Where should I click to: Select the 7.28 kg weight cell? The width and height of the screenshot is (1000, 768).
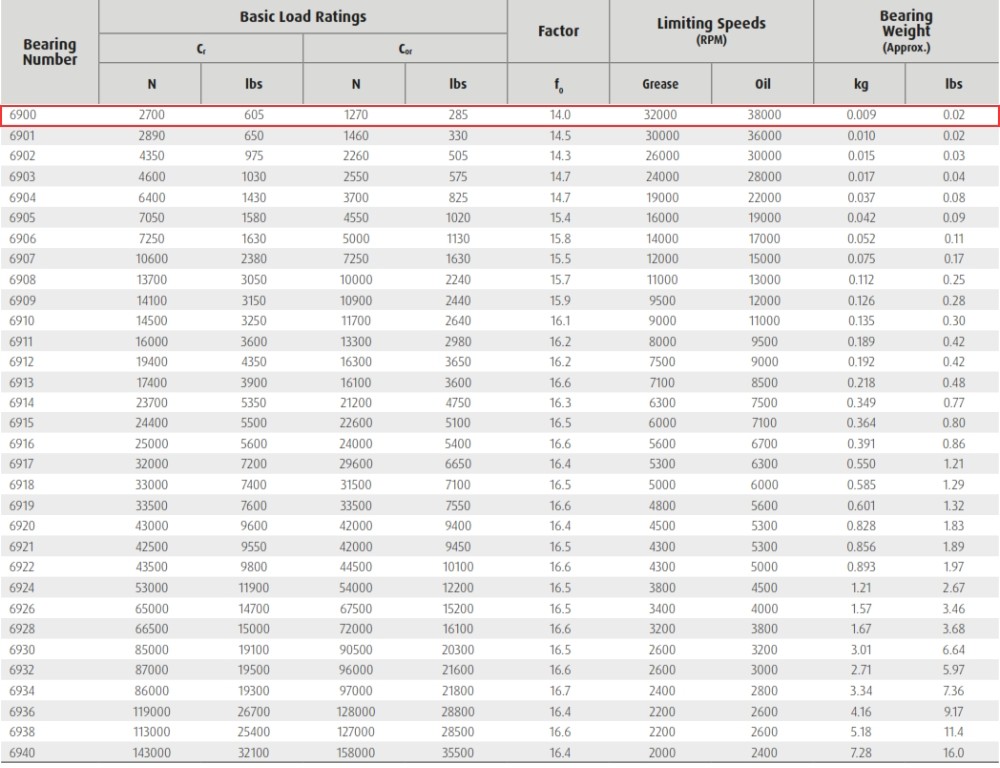coord(861,753)
